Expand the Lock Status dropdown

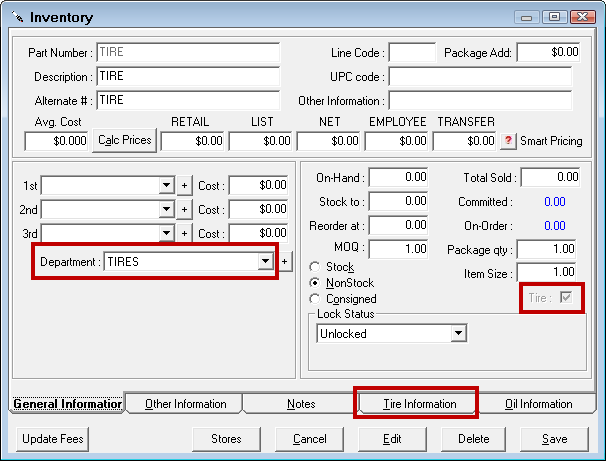(459, 334)
